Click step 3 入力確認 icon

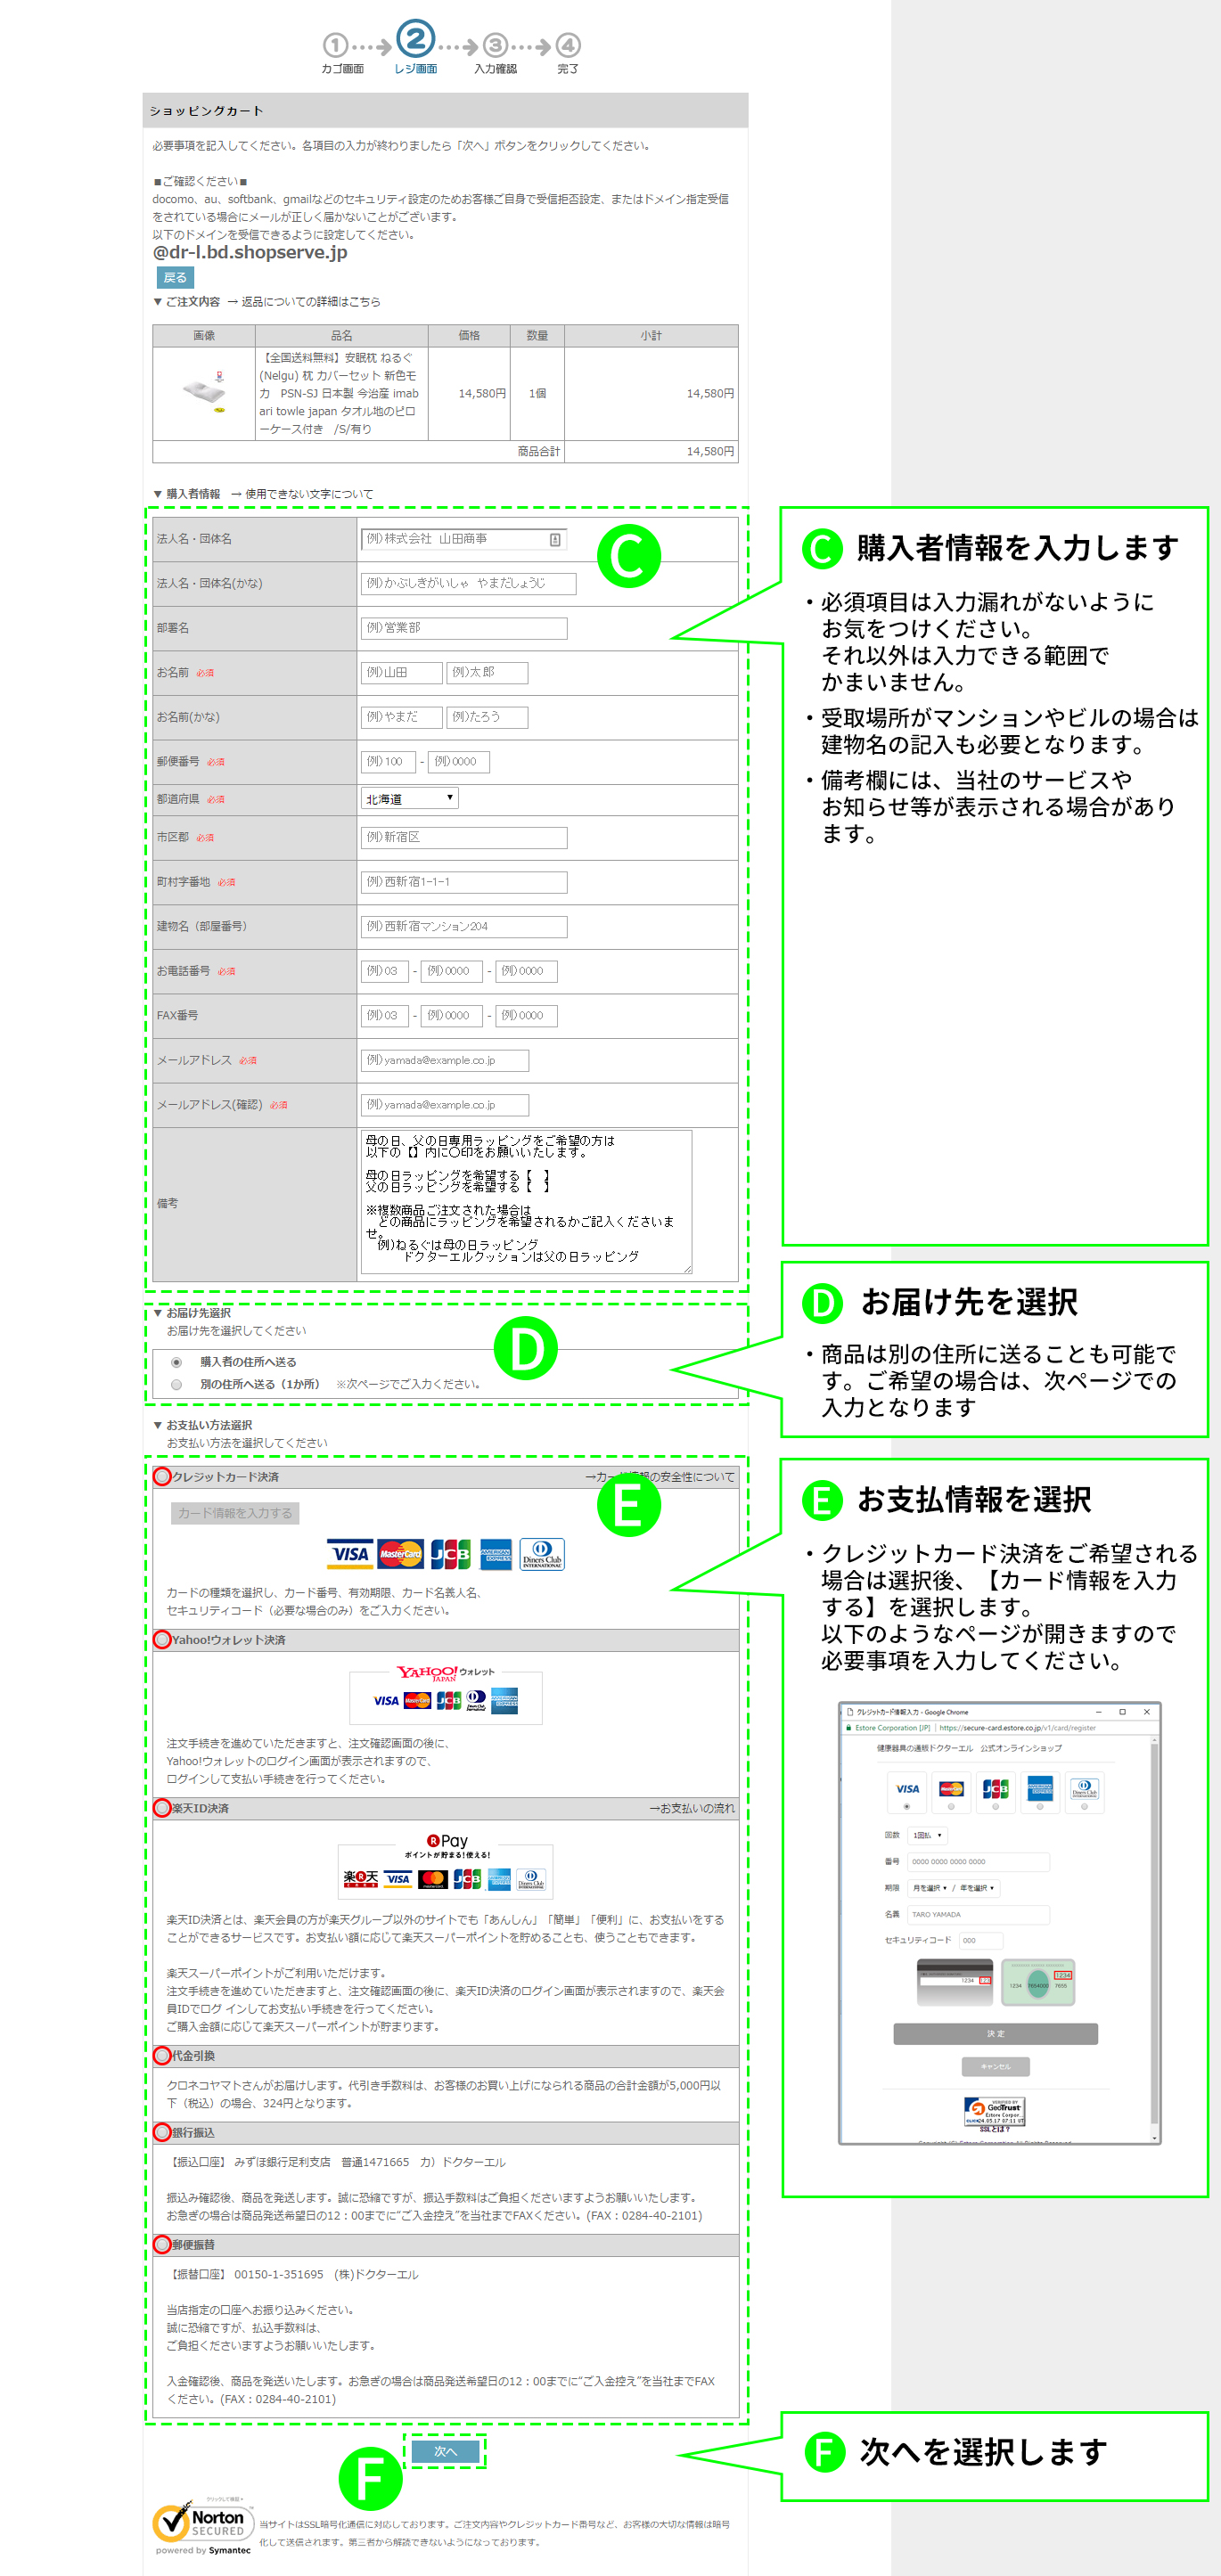point(495,45)
